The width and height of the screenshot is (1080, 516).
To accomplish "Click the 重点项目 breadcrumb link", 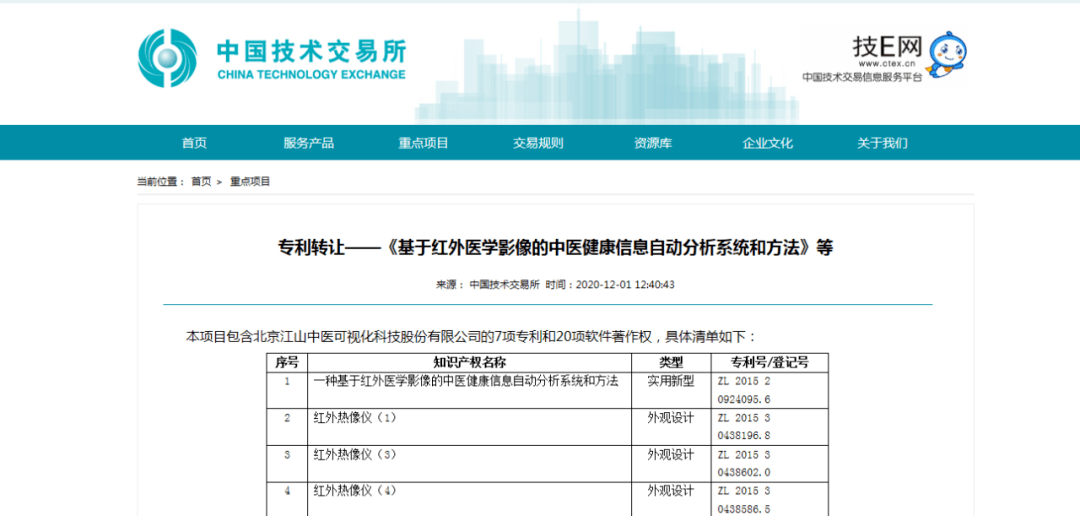I will pyautogui.click(x=250, y=182).
